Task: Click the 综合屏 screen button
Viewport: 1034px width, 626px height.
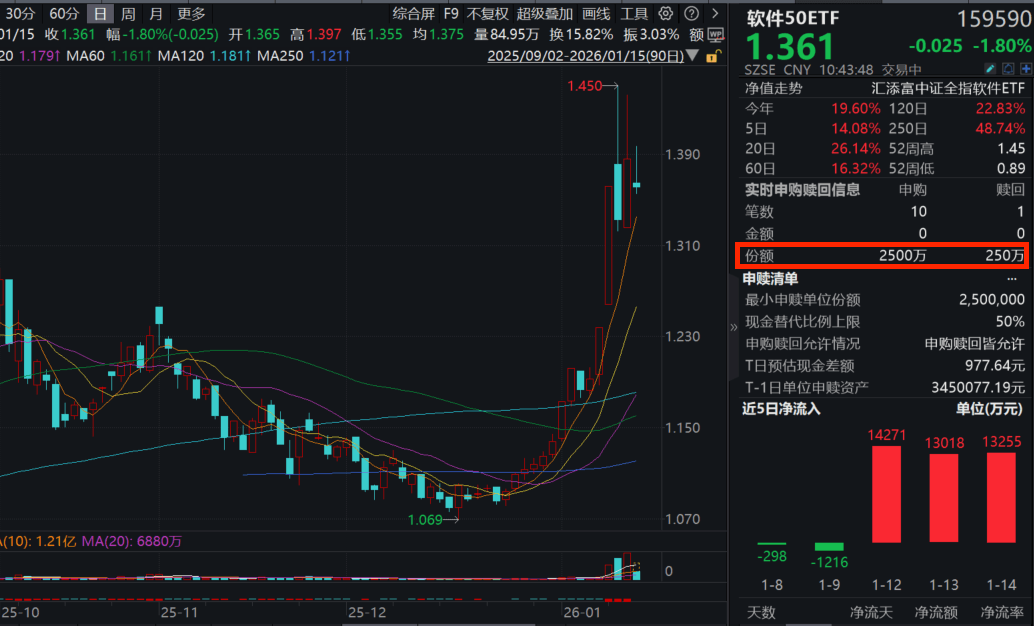Action: (x=412, y=14)
